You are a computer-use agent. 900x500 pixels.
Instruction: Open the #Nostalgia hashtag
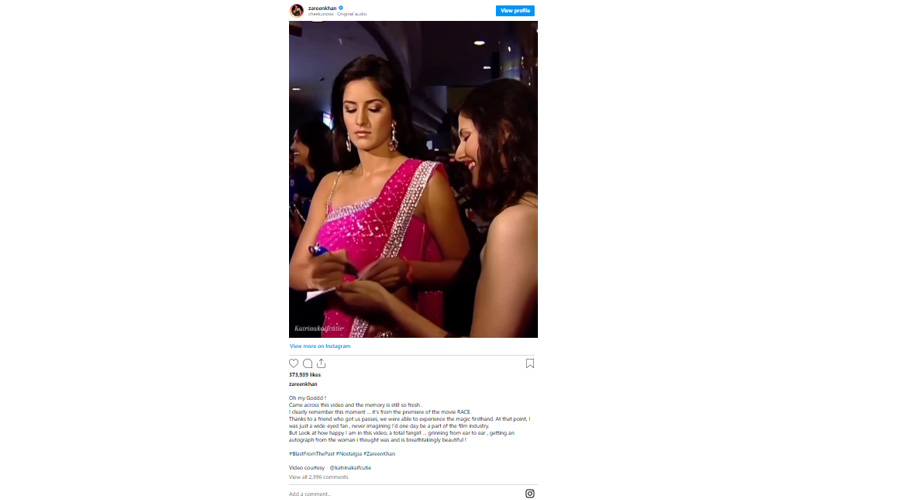(349, 454)
